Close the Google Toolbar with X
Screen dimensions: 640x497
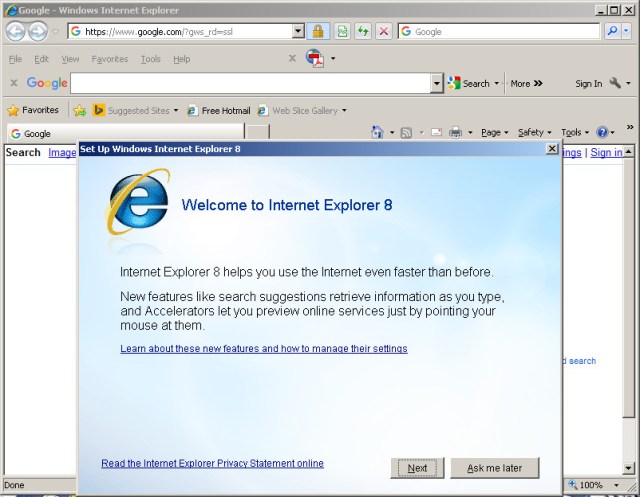click(14, 83)
